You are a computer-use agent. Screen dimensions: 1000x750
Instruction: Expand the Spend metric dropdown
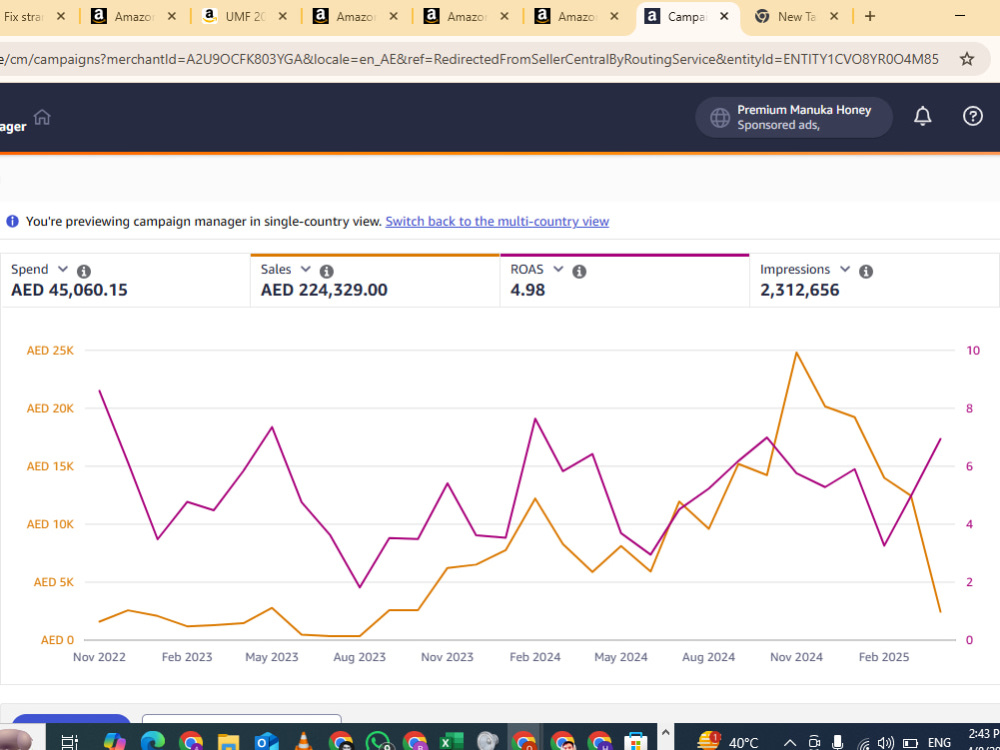(x=62, y=269)
